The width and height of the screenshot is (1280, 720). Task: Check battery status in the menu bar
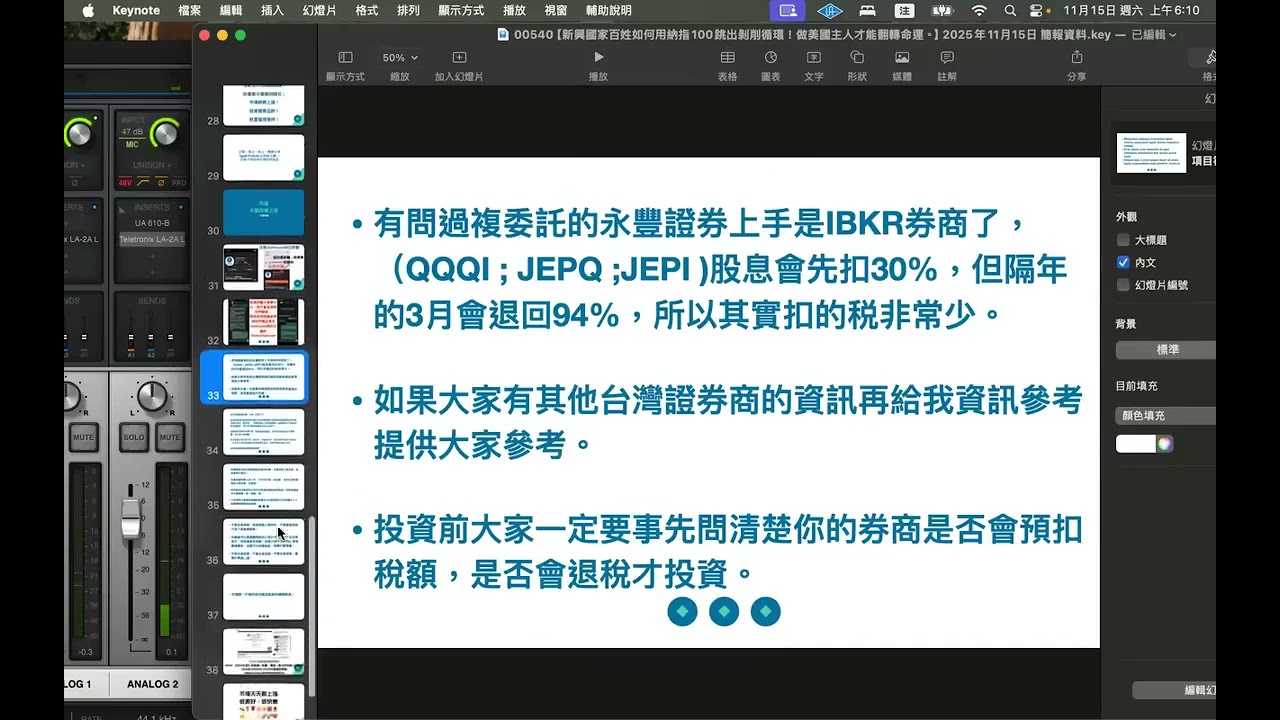coord(942,10)
